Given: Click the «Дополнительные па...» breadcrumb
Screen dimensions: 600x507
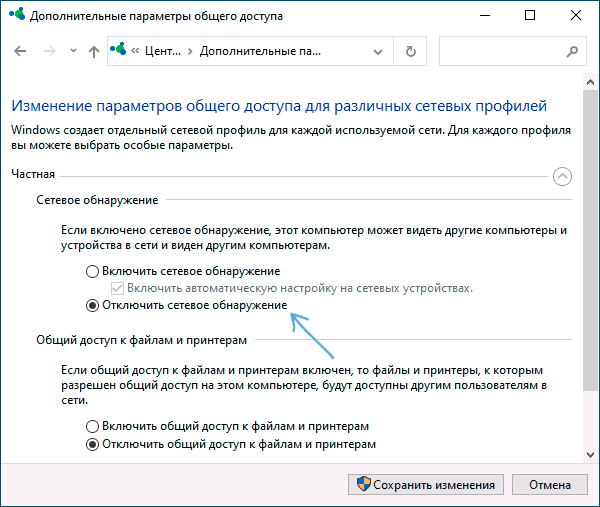Looking at the screenshot, I should tap(260, 51).
